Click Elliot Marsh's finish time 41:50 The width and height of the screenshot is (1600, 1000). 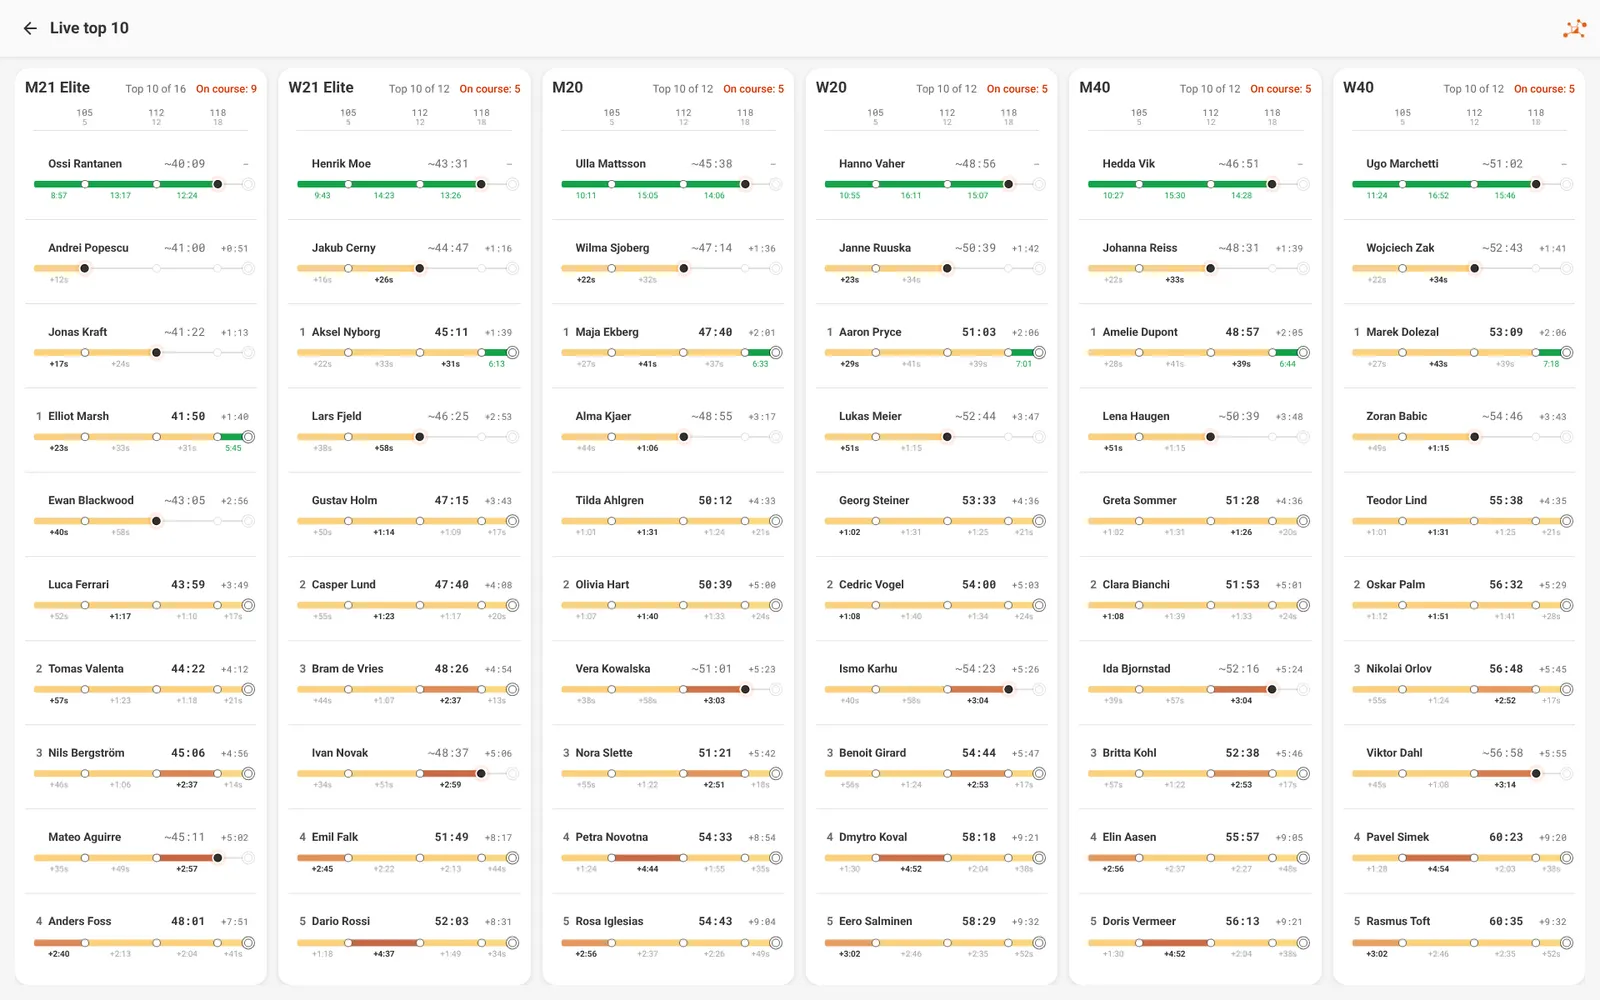point(188,416)
